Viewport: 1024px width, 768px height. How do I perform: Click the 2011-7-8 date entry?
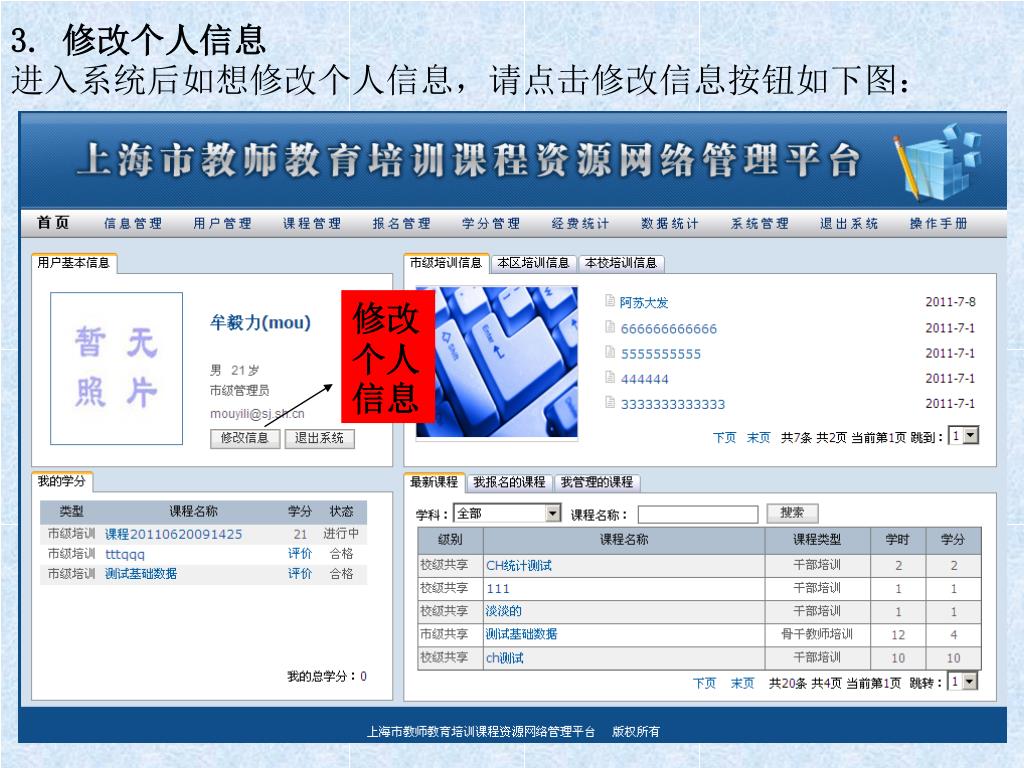950,302
